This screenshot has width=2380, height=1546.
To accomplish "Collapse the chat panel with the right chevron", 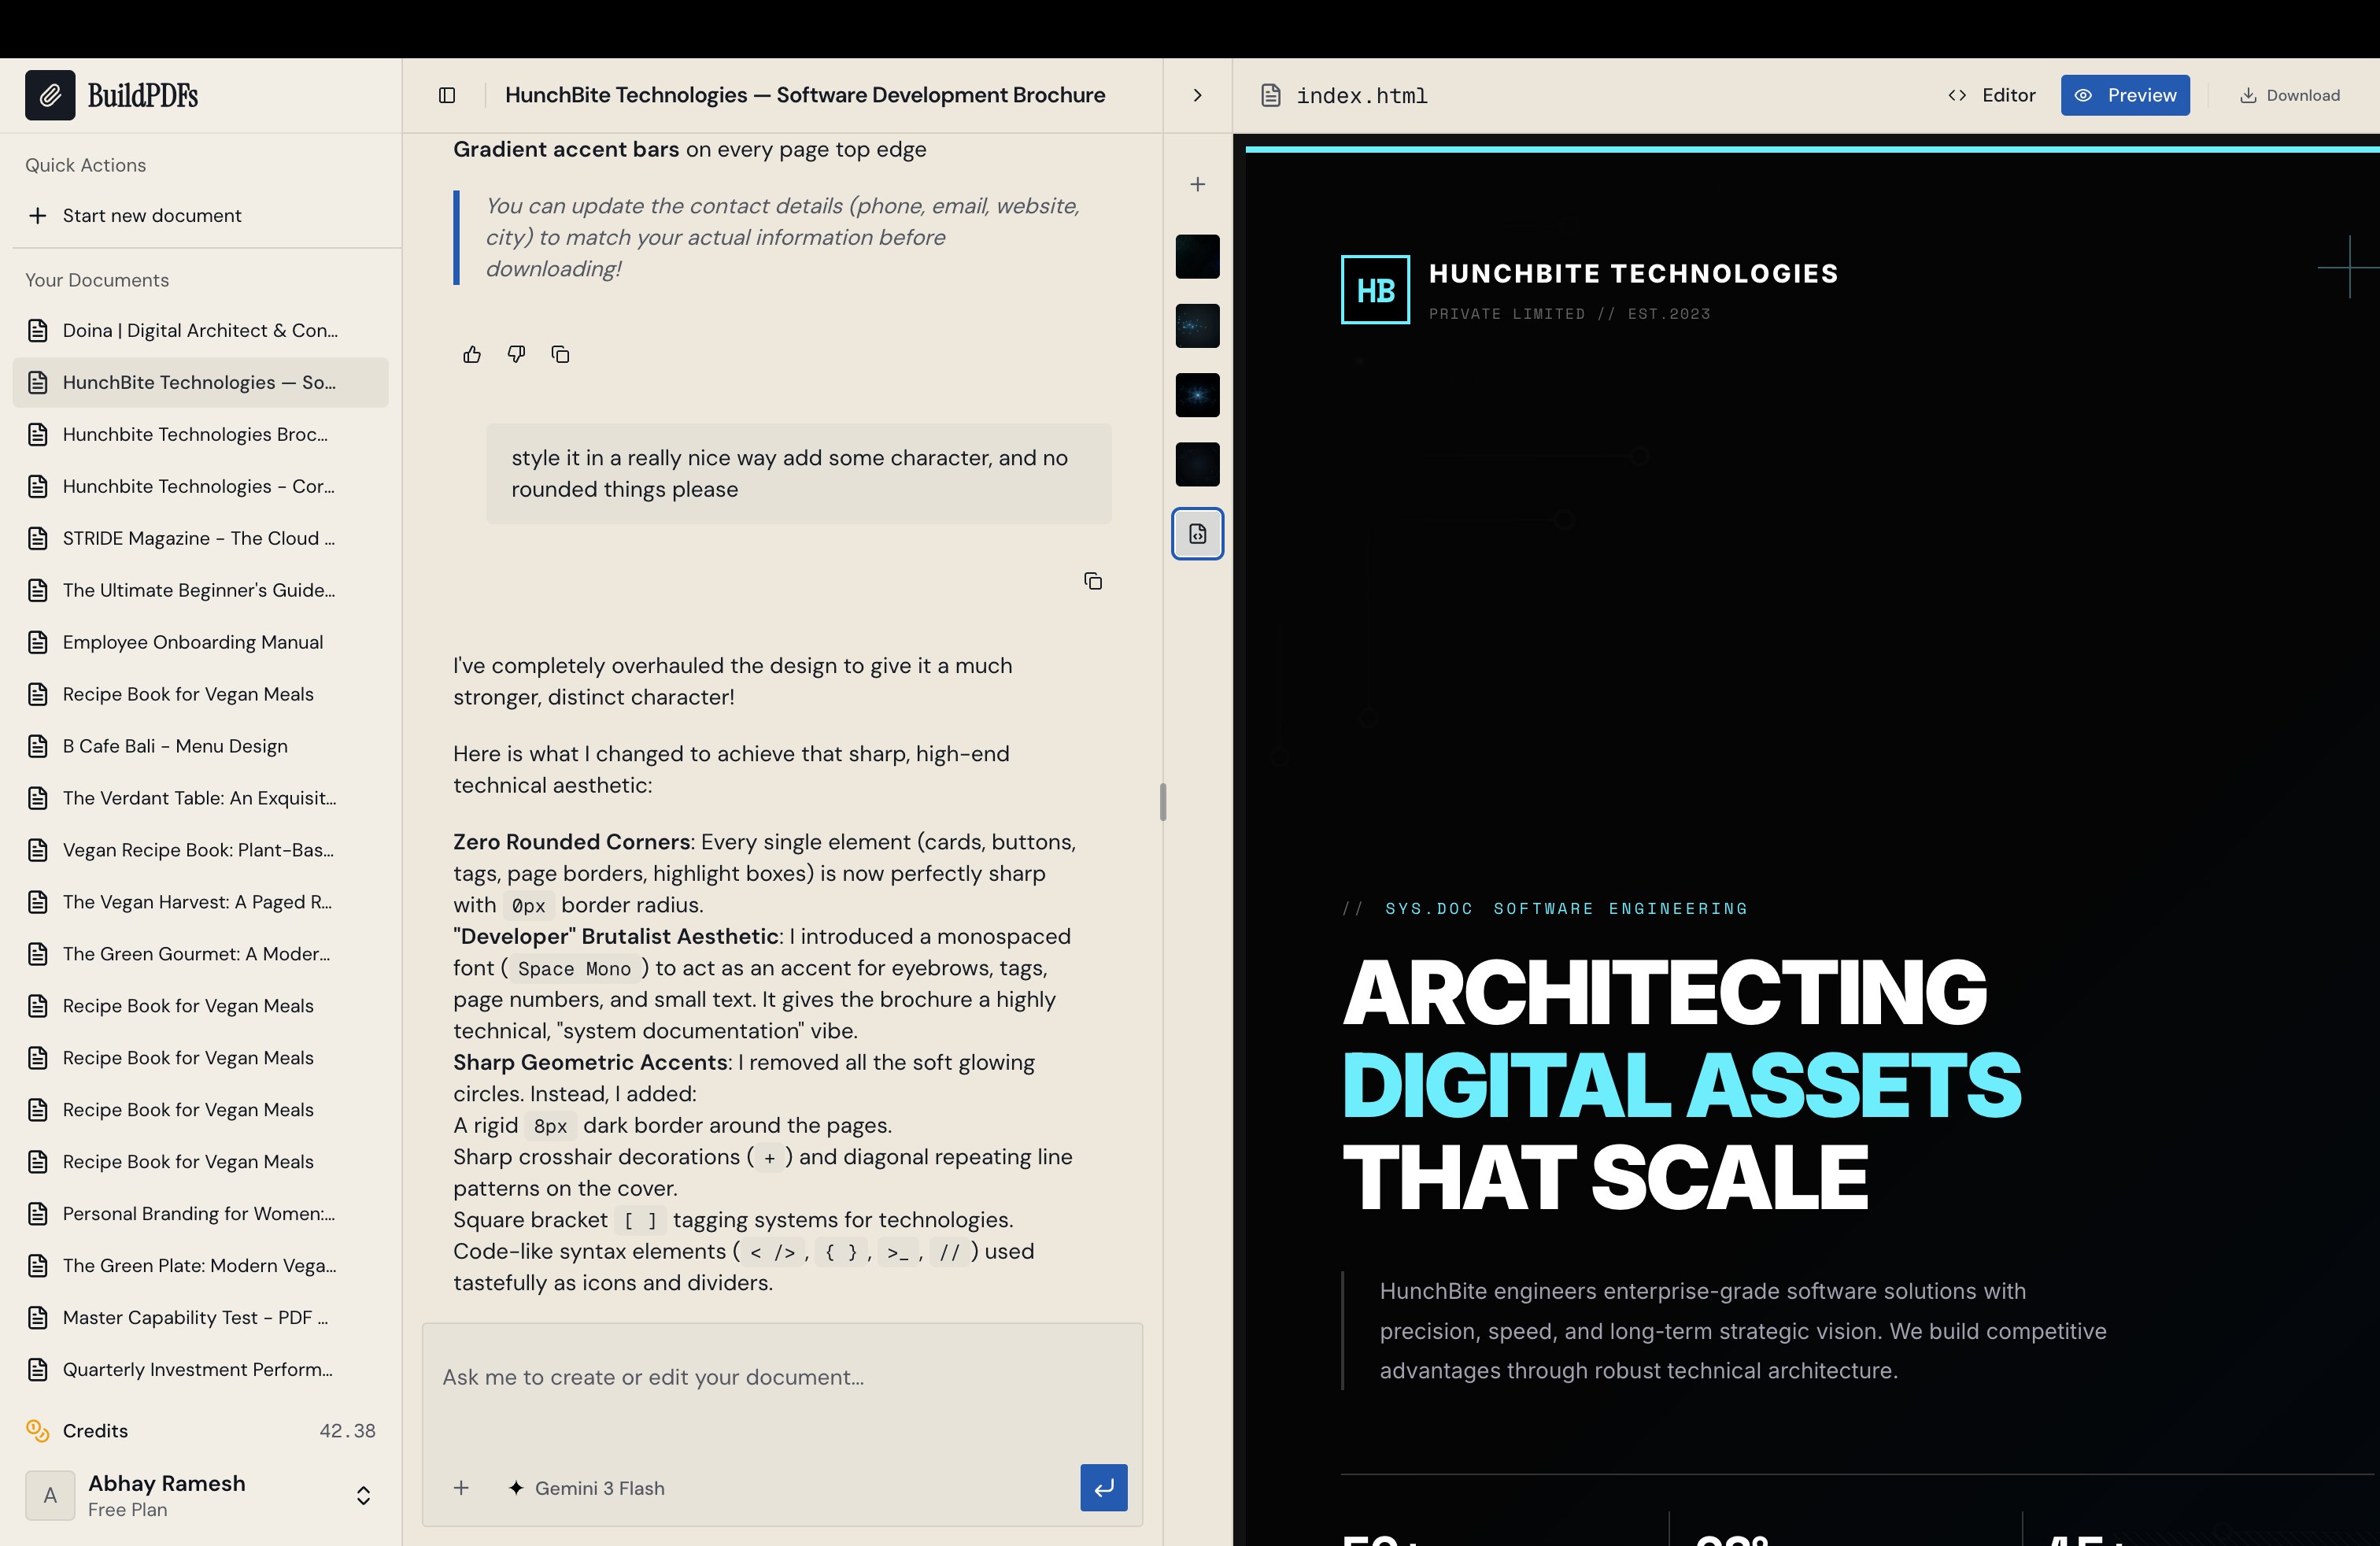I will coord(1196,95).
